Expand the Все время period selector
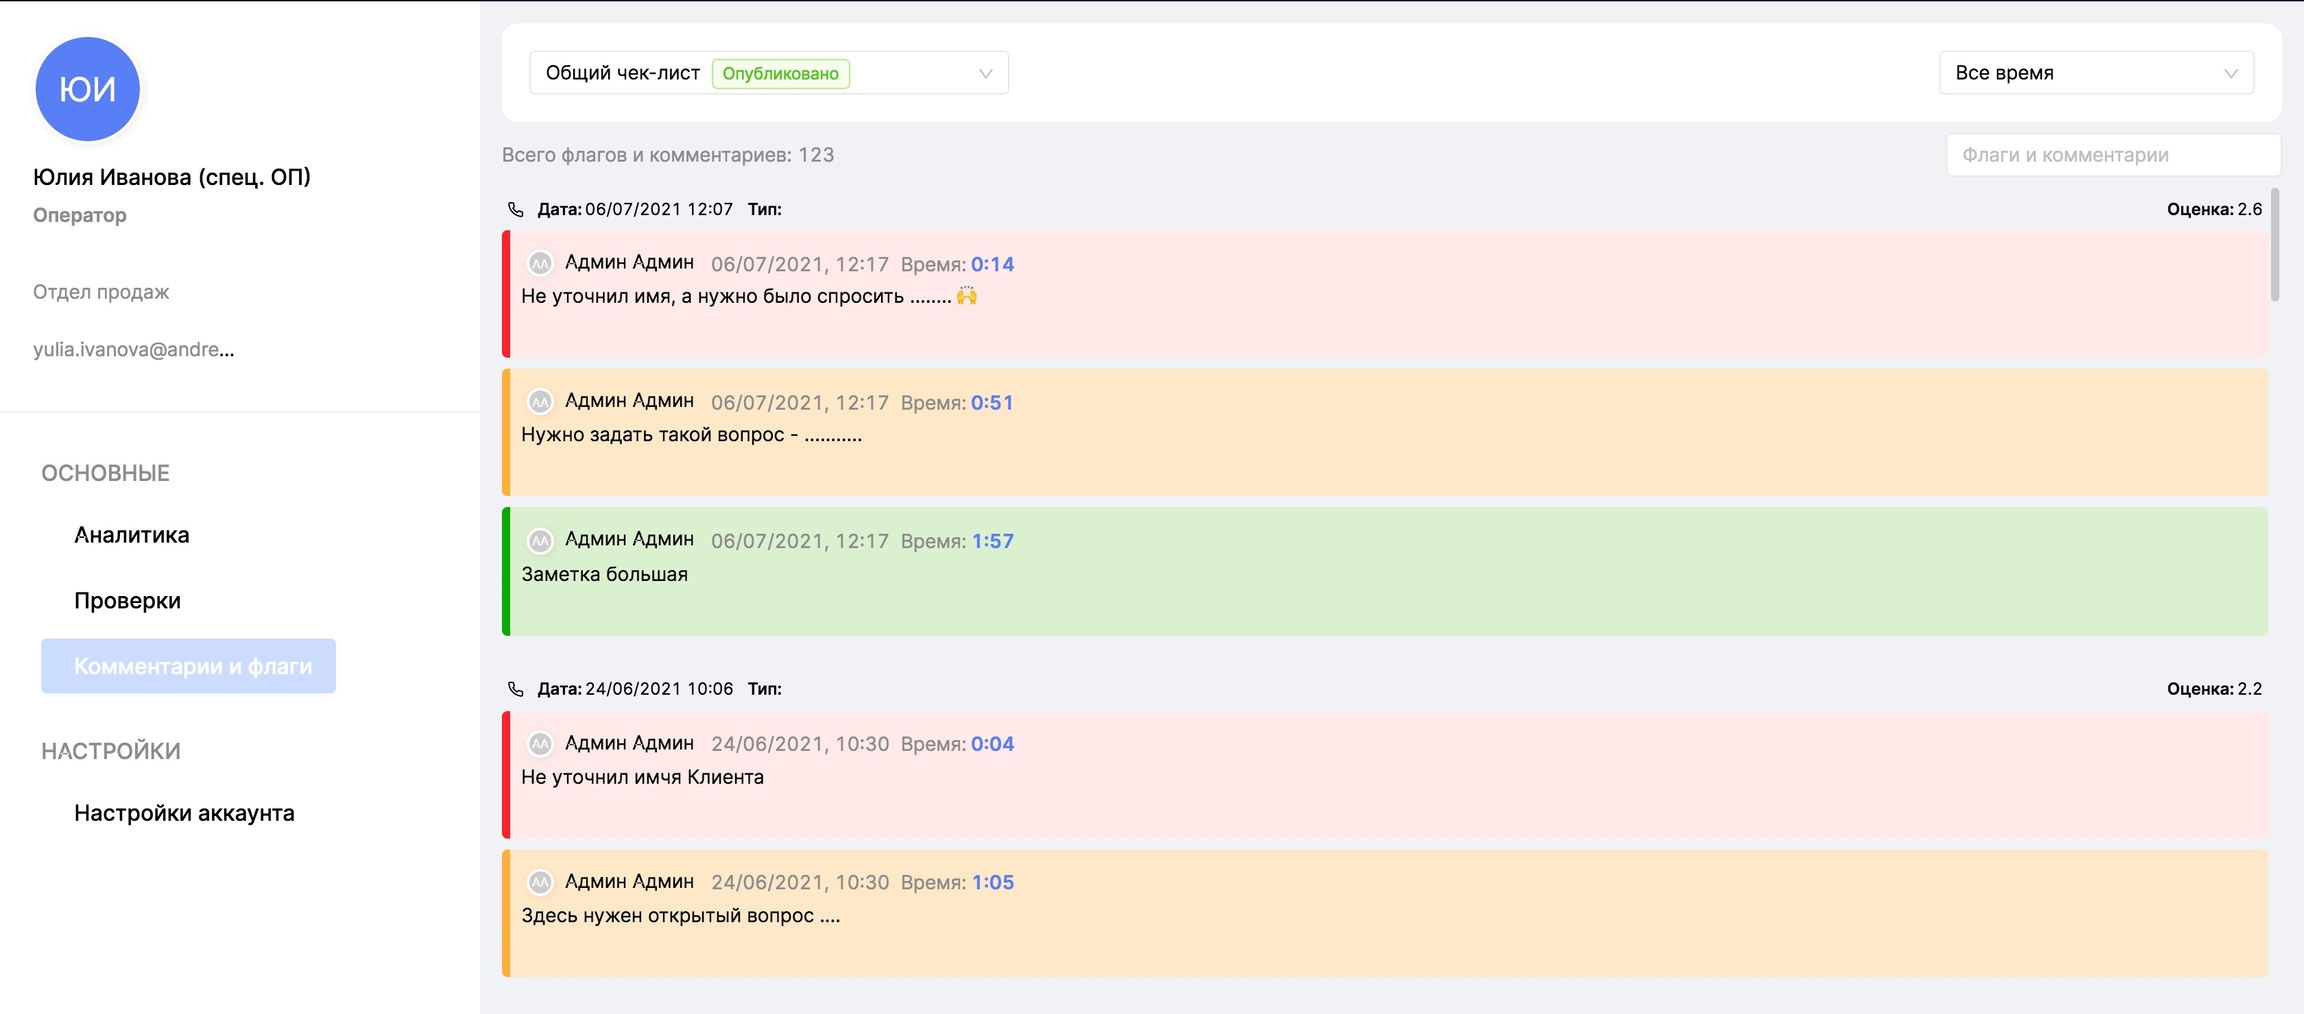 pos(2095,73)
